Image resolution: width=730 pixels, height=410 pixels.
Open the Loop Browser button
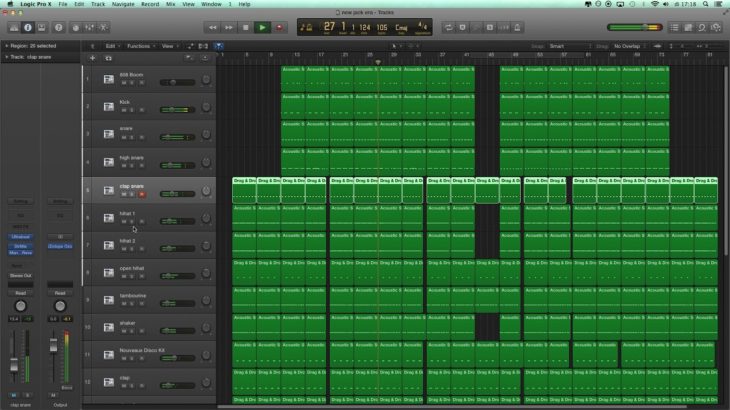point(702,27)
